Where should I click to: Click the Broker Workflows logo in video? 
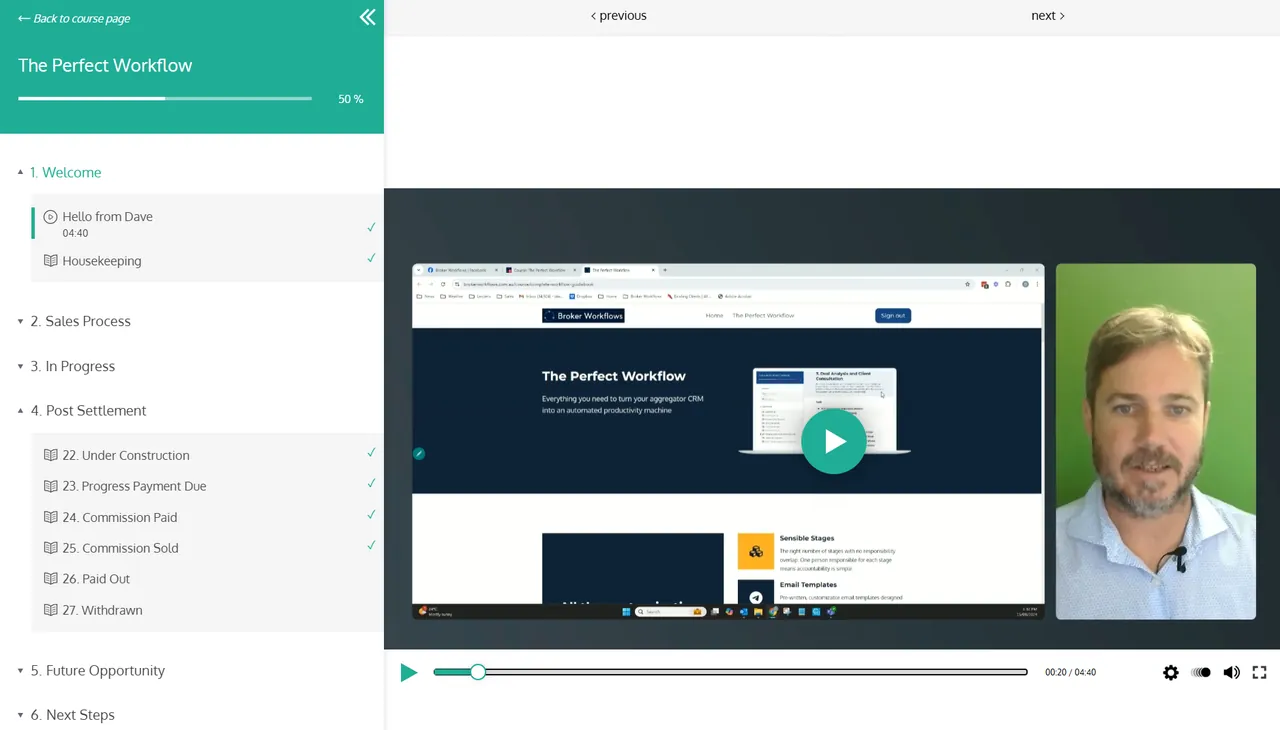tap(583, 315)
